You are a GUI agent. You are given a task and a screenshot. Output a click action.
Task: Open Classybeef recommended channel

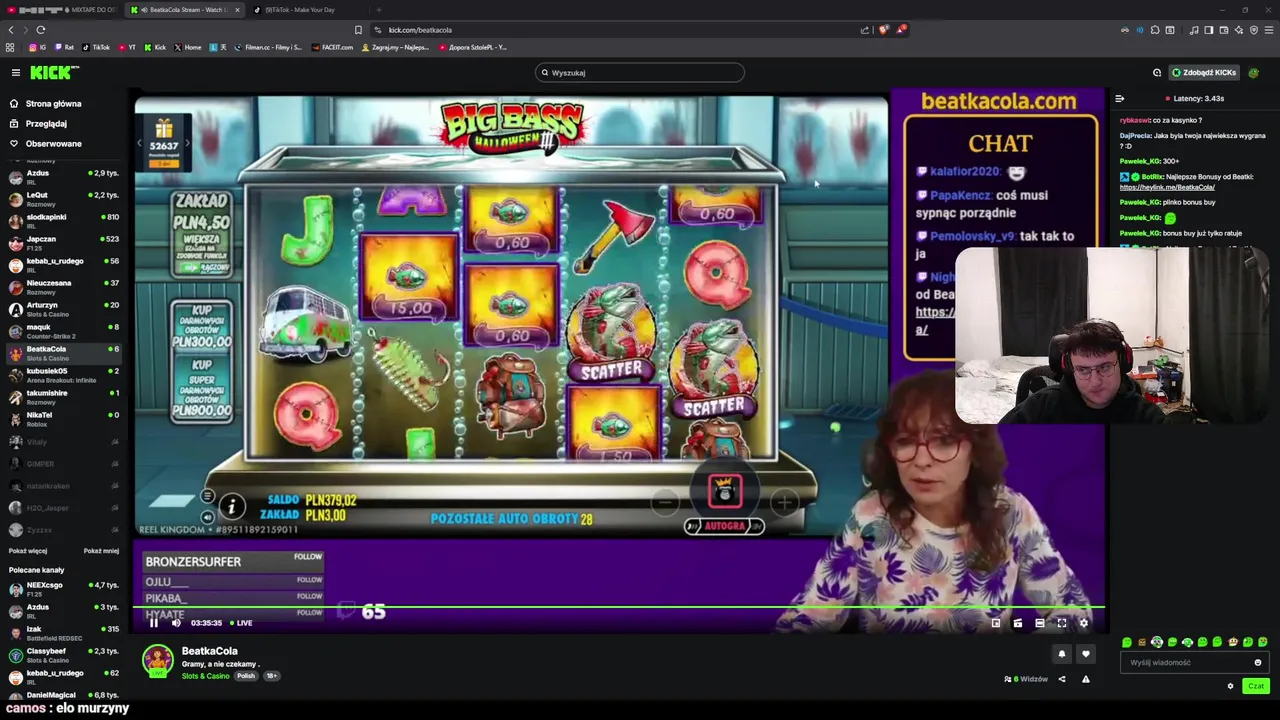click(62, 655)
